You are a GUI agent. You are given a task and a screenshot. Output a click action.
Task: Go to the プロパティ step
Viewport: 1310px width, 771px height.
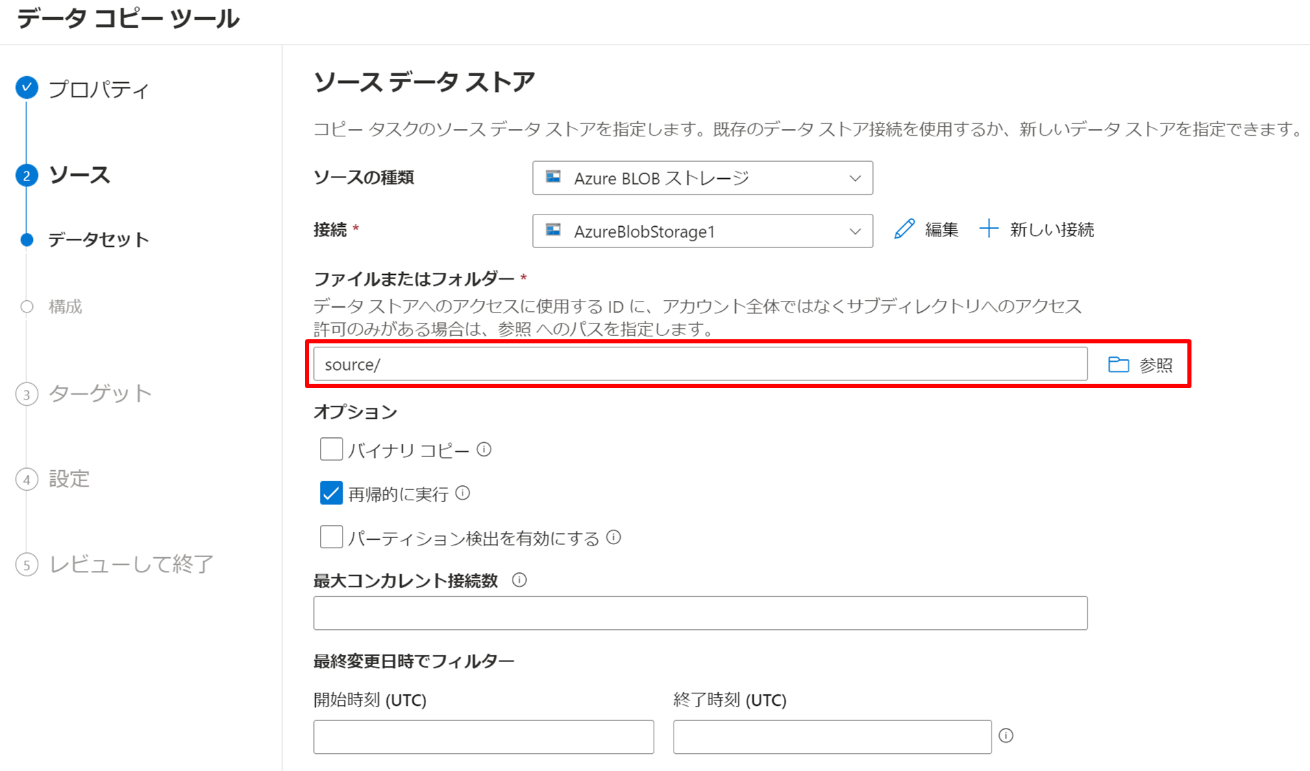[x=99, y=89]
